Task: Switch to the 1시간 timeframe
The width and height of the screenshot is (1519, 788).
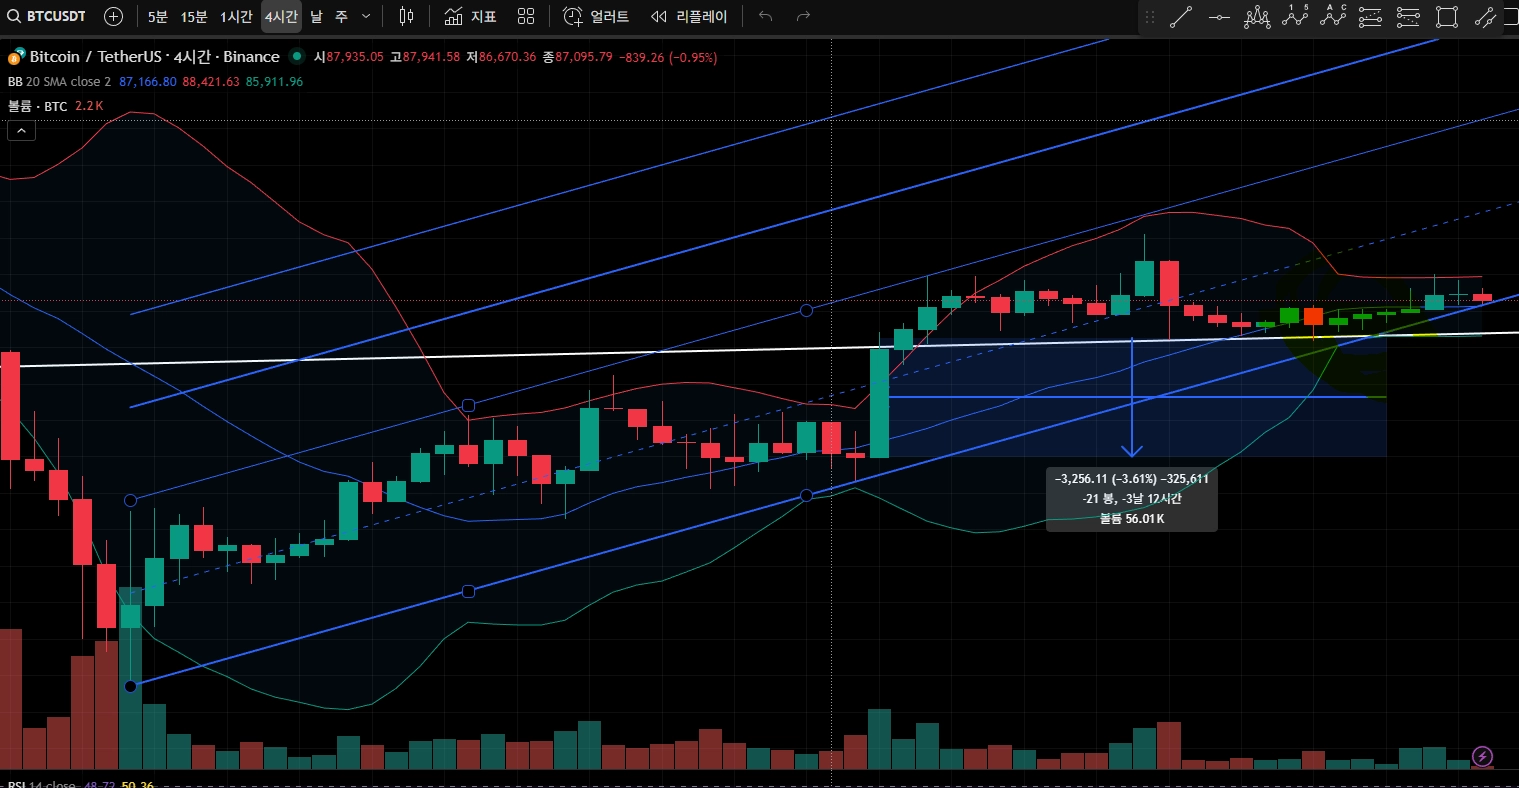Action: click(236, 16)
